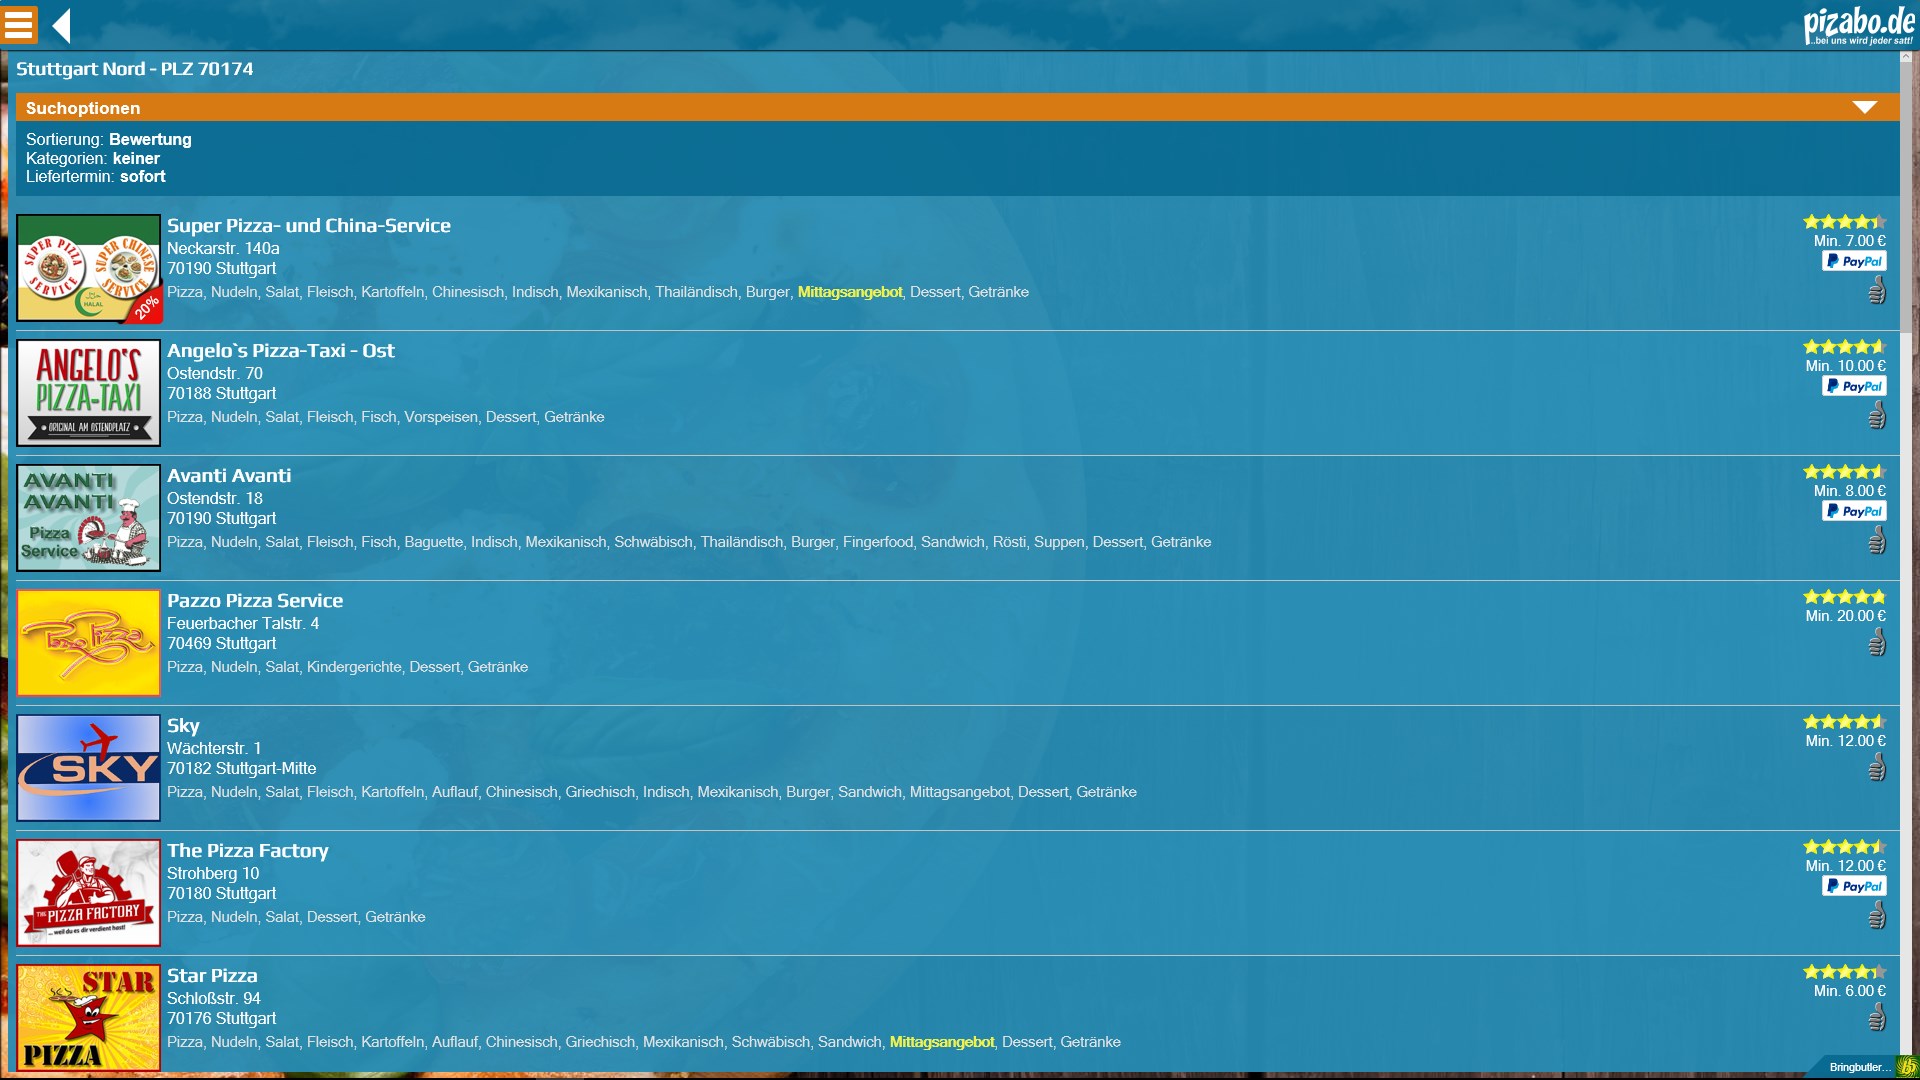Screen dimensions: 1920x1080
Task: Open Angelo's Pizza-Taxi logo thumbnail
Action: [x=88, y=393]
